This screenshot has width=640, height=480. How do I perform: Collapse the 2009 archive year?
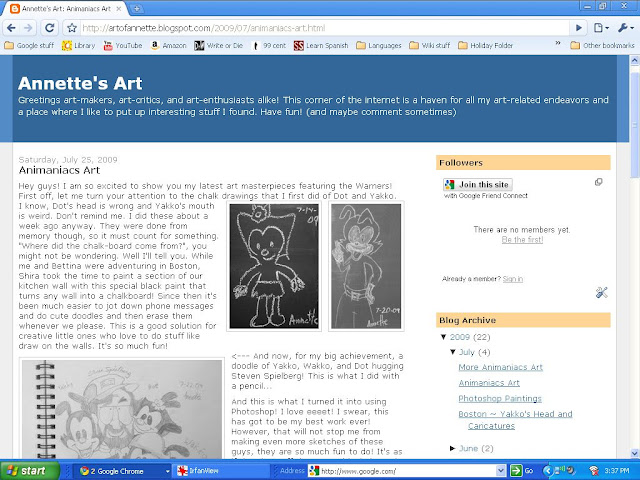(x=444, y=337)
